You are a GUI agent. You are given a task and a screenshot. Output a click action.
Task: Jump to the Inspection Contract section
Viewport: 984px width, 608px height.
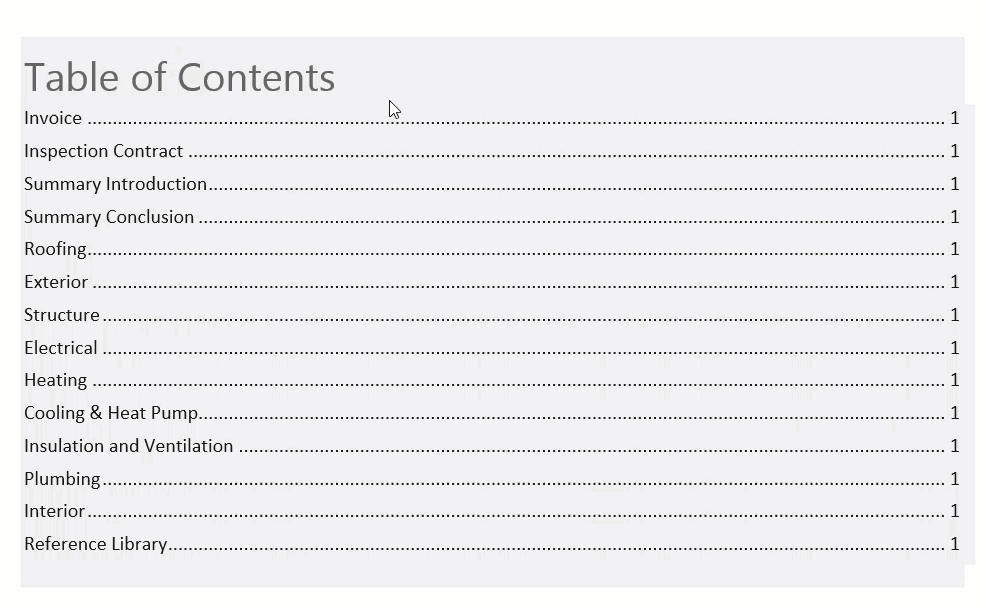click(x=104, y=151)
